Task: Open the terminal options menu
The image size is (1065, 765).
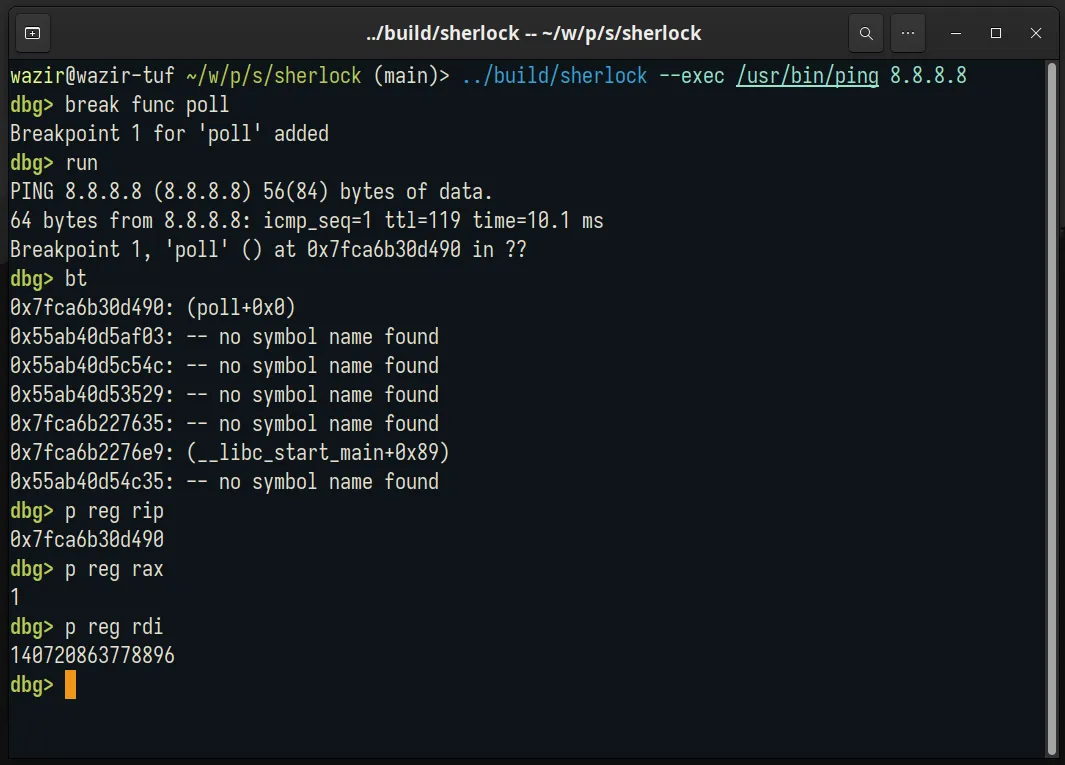Action: click(907, 33)
